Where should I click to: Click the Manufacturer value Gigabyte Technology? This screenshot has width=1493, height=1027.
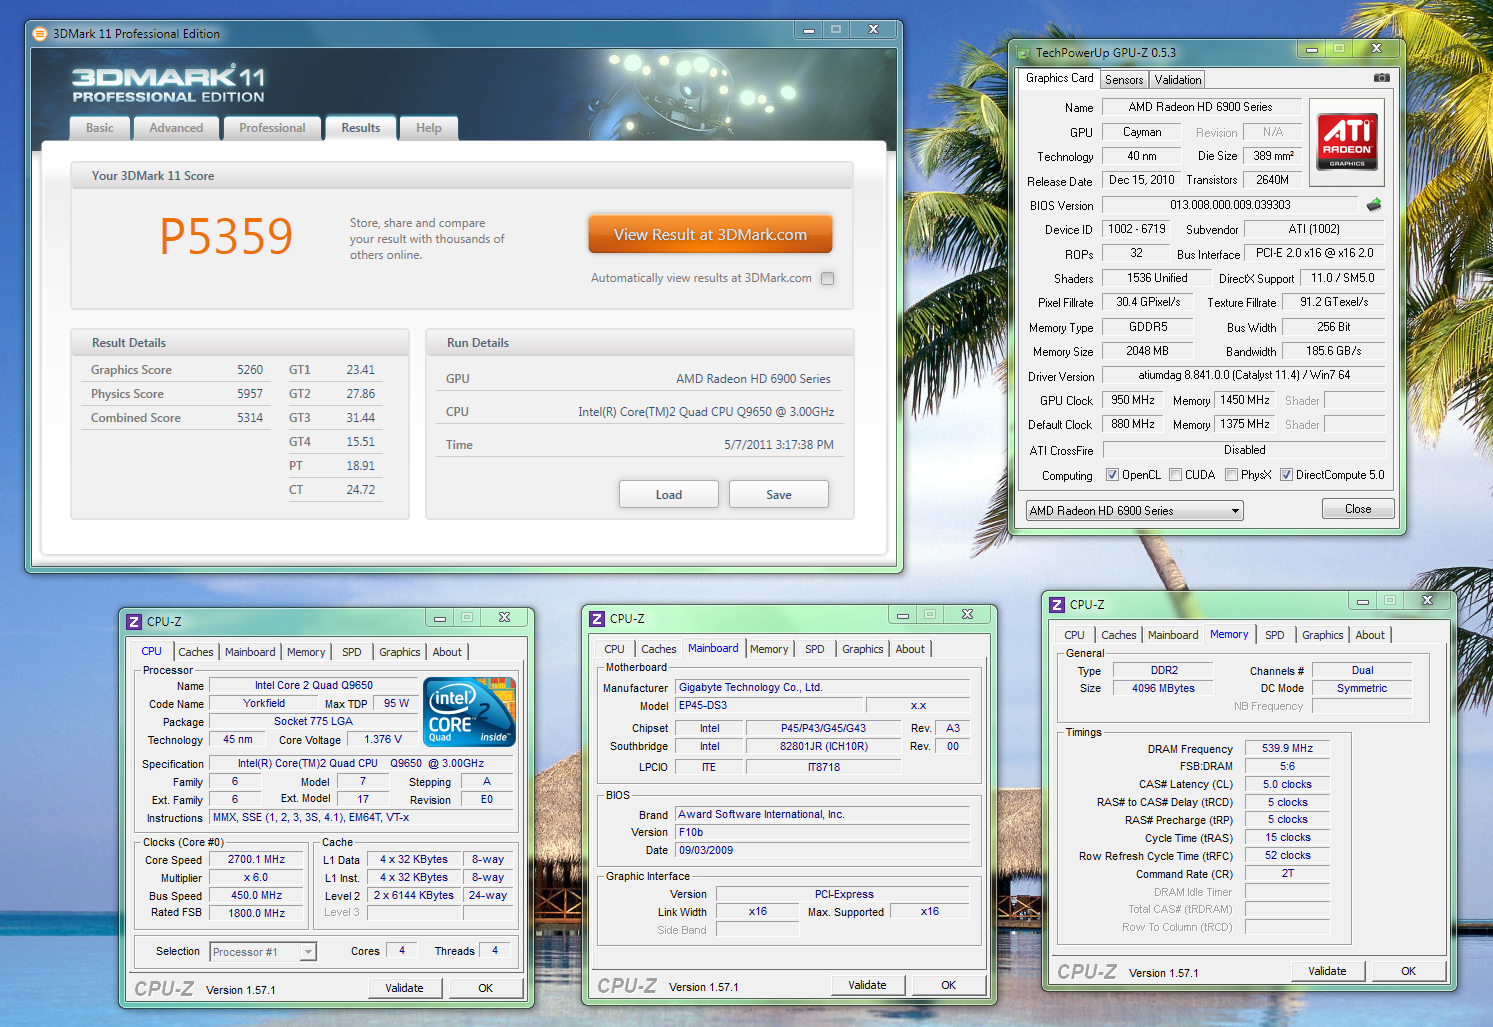(x=823, y=688)
